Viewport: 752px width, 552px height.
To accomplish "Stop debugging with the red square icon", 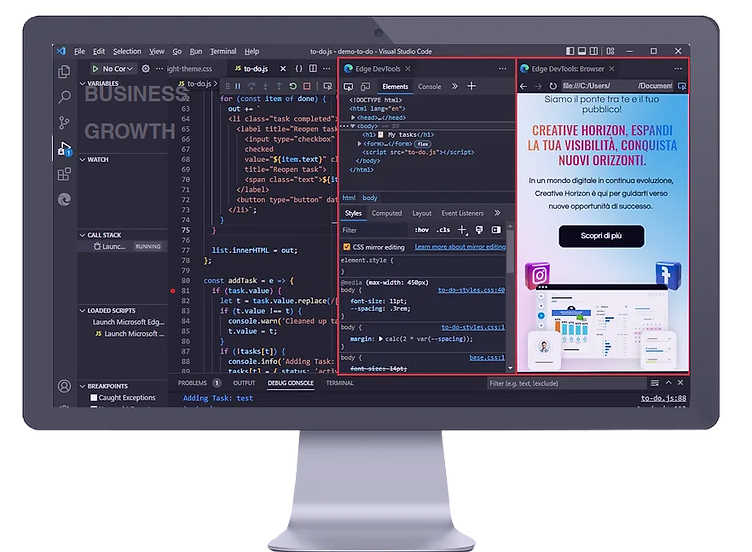I will tap(307, 86).
